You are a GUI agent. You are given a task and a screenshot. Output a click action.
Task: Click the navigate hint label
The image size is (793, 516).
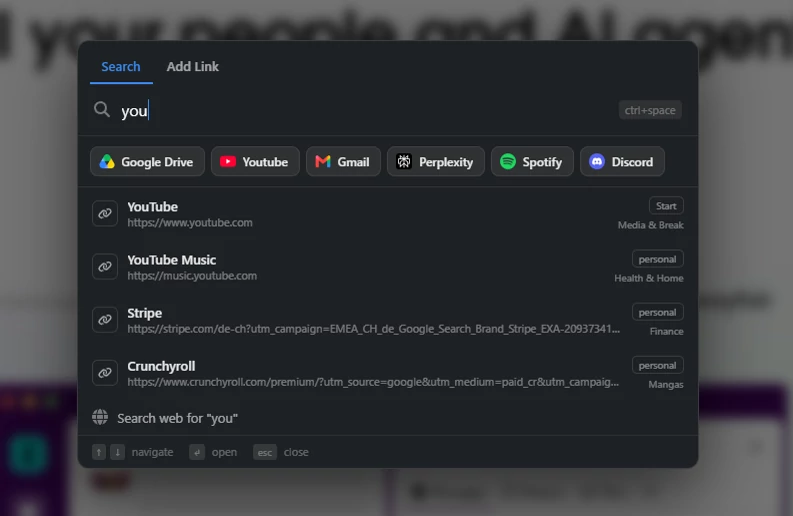pyautogui.click(x=152, y=452)
